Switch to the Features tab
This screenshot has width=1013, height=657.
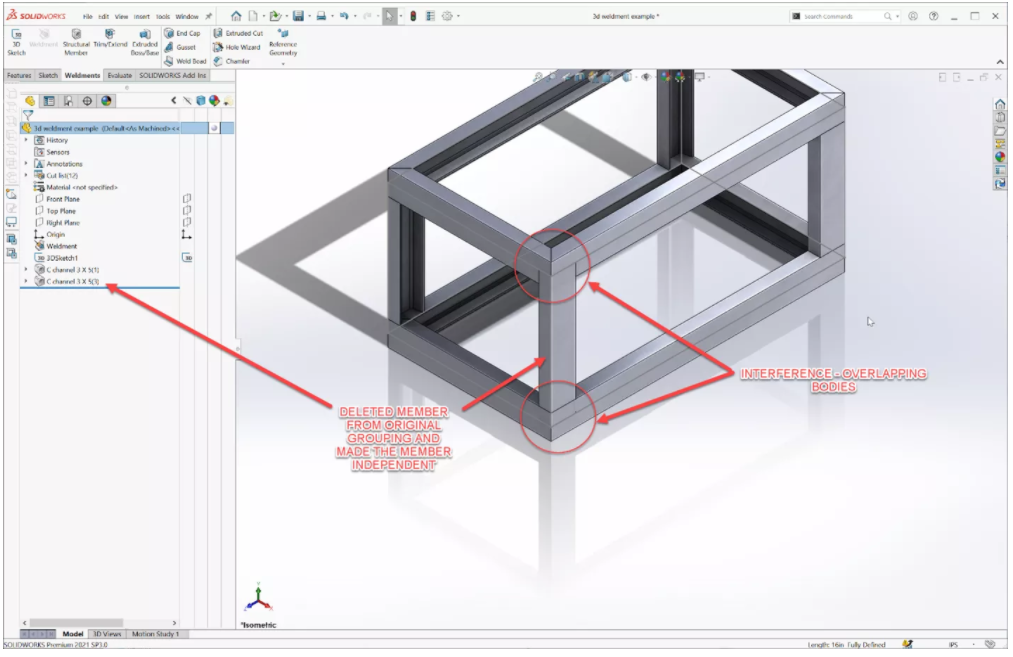[x=19, y=76]
